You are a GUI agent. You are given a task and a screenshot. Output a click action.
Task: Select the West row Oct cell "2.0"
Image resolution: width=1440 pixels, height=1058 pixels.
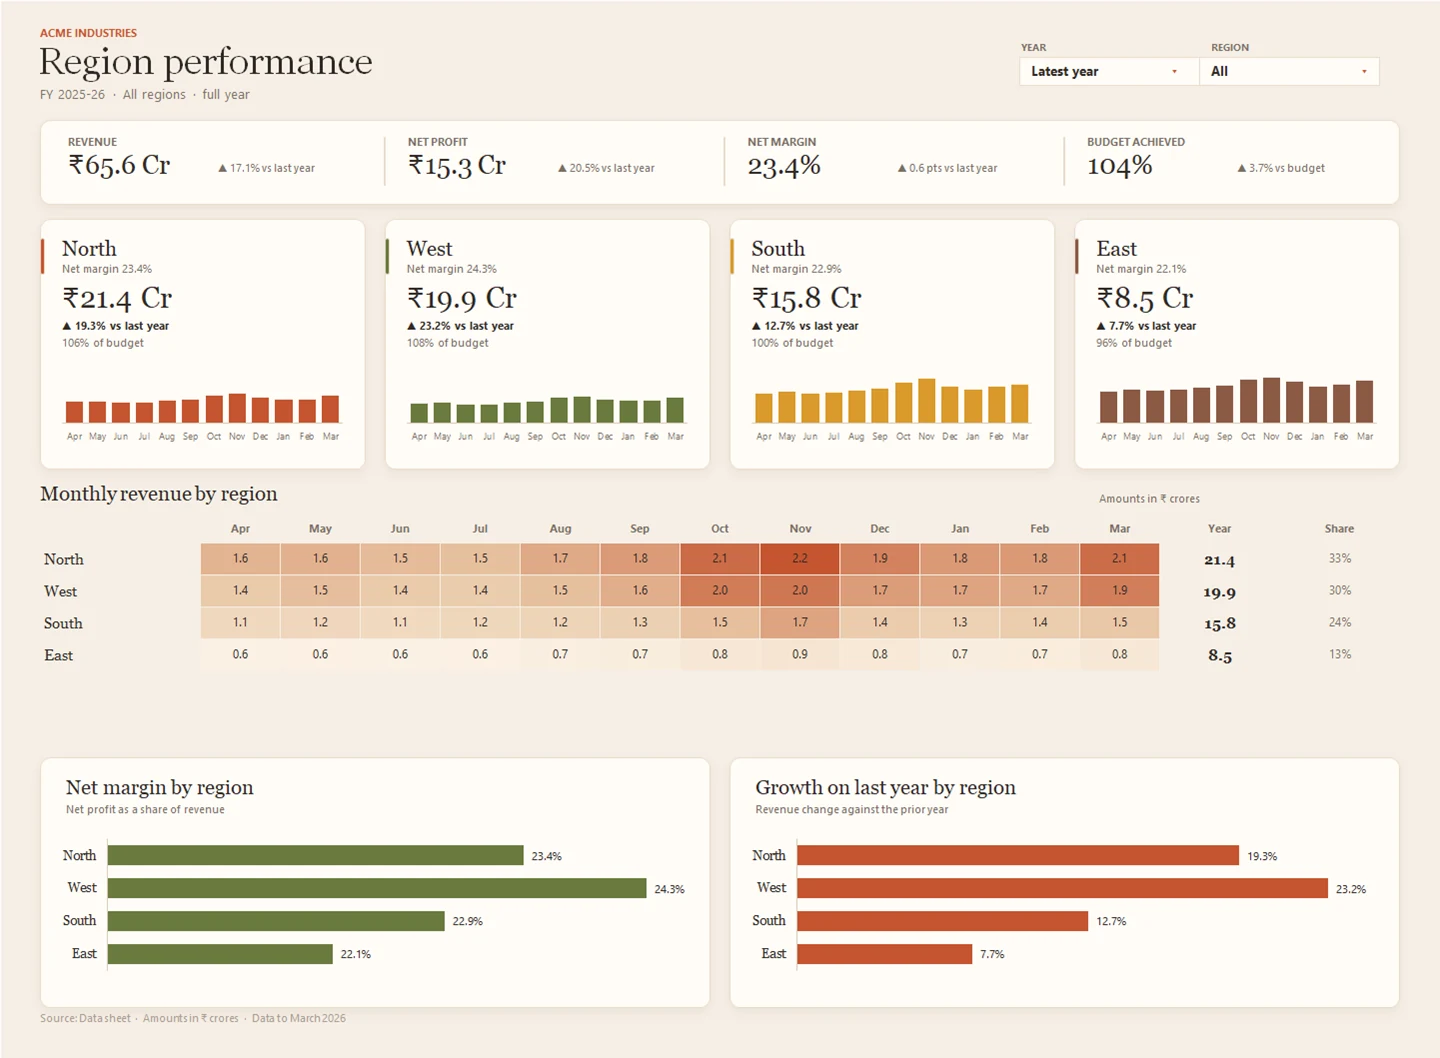720,590
